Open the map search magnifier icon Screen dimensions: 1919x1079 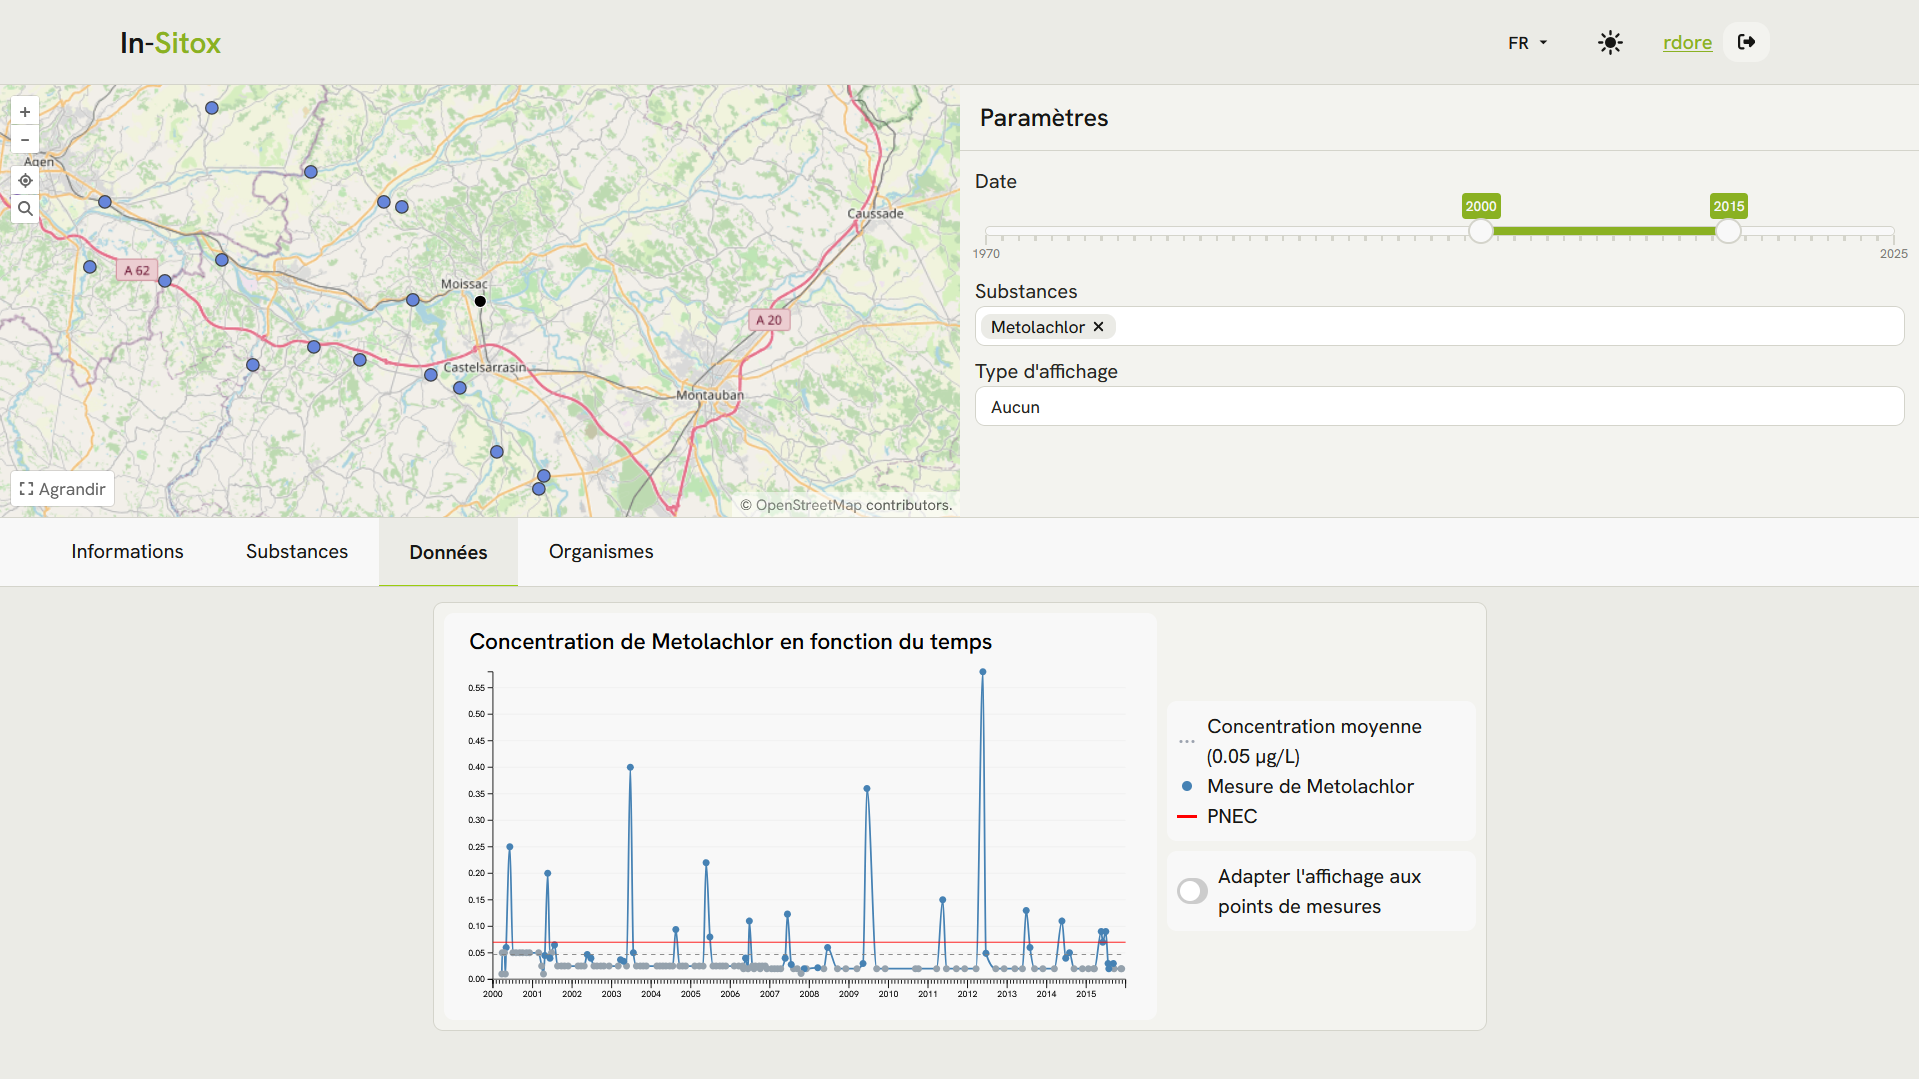click(24, 208)
